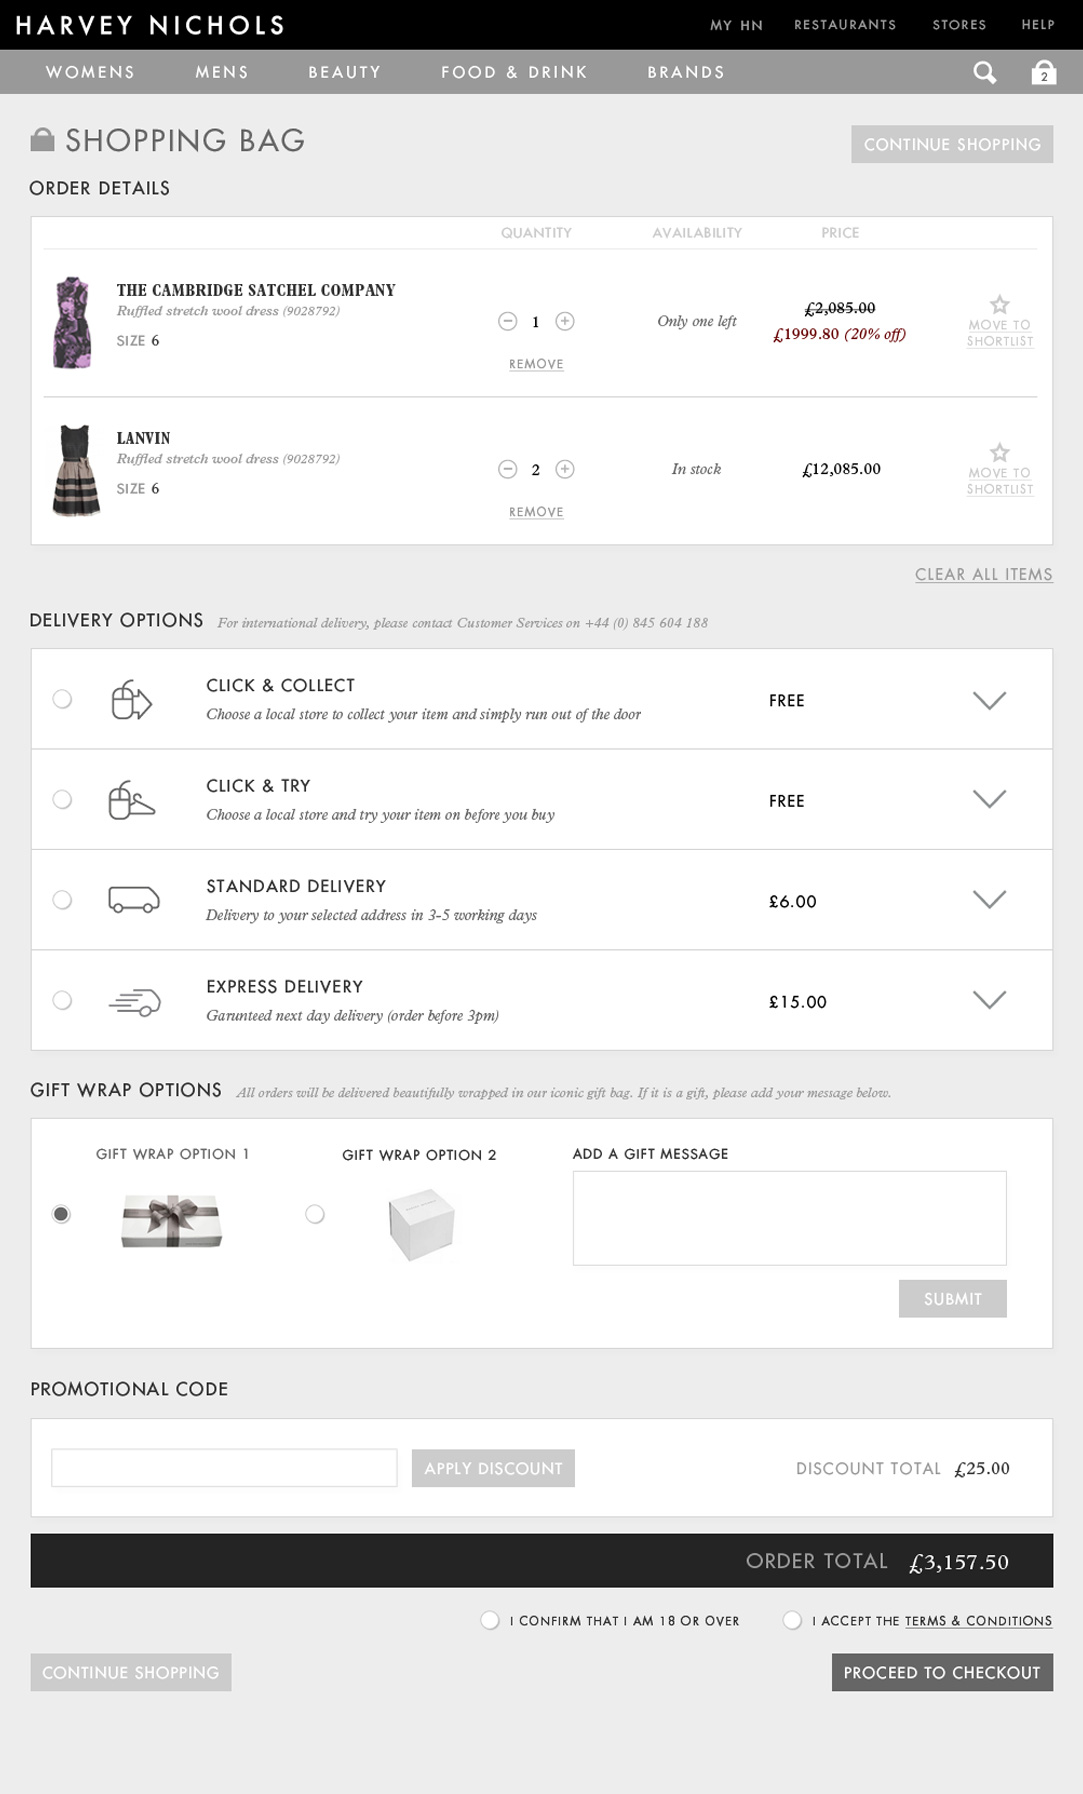Click the Clear All Items link
This screenshot has height=1794, width=1083.
tap(983, 574)
